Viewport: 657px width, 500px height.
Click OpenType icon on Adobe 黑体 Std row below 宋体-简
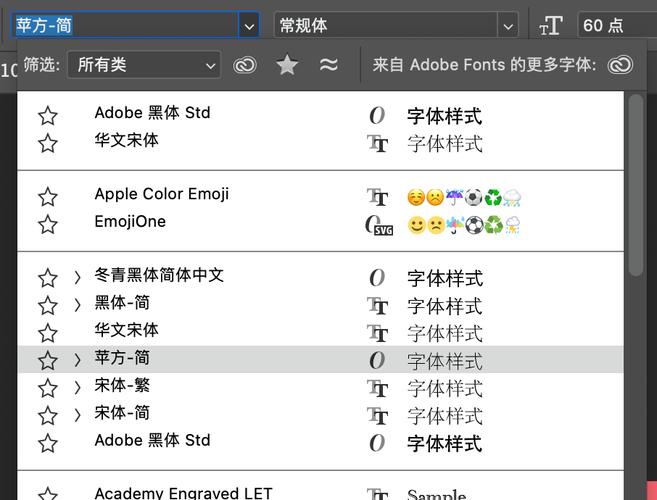coord(377,443)
